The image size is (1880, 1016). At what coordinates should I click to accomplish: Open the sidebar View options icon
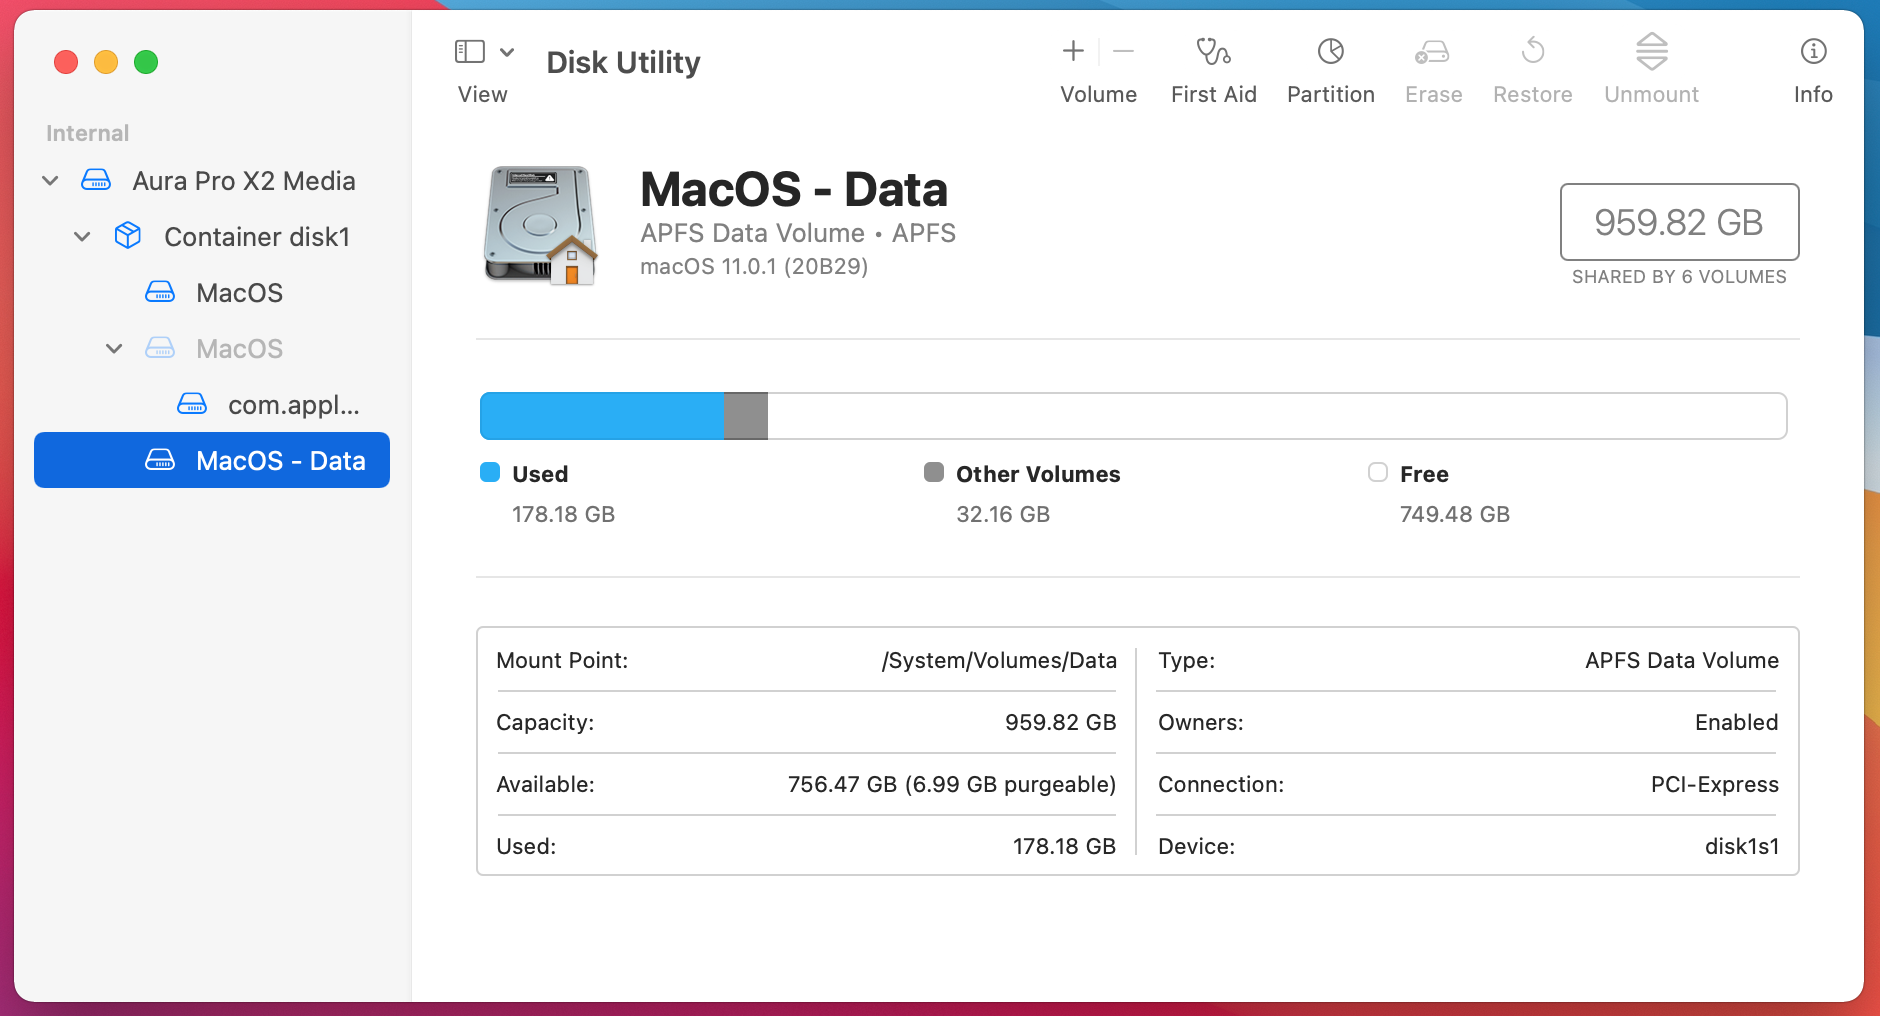pyautogui.click(x=470, y=51)
